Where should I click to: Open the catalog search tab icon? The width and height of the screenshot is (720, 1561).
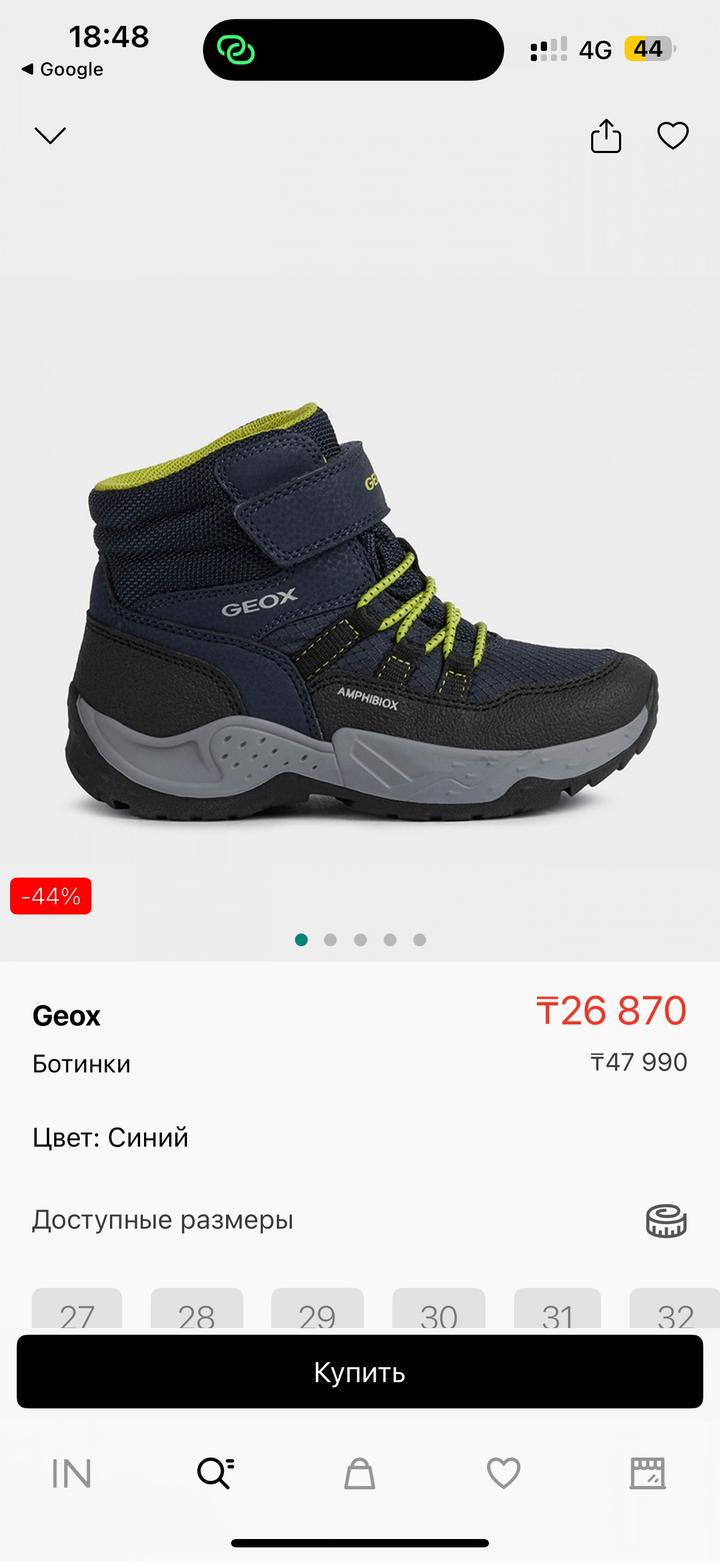pos(215,1473)
